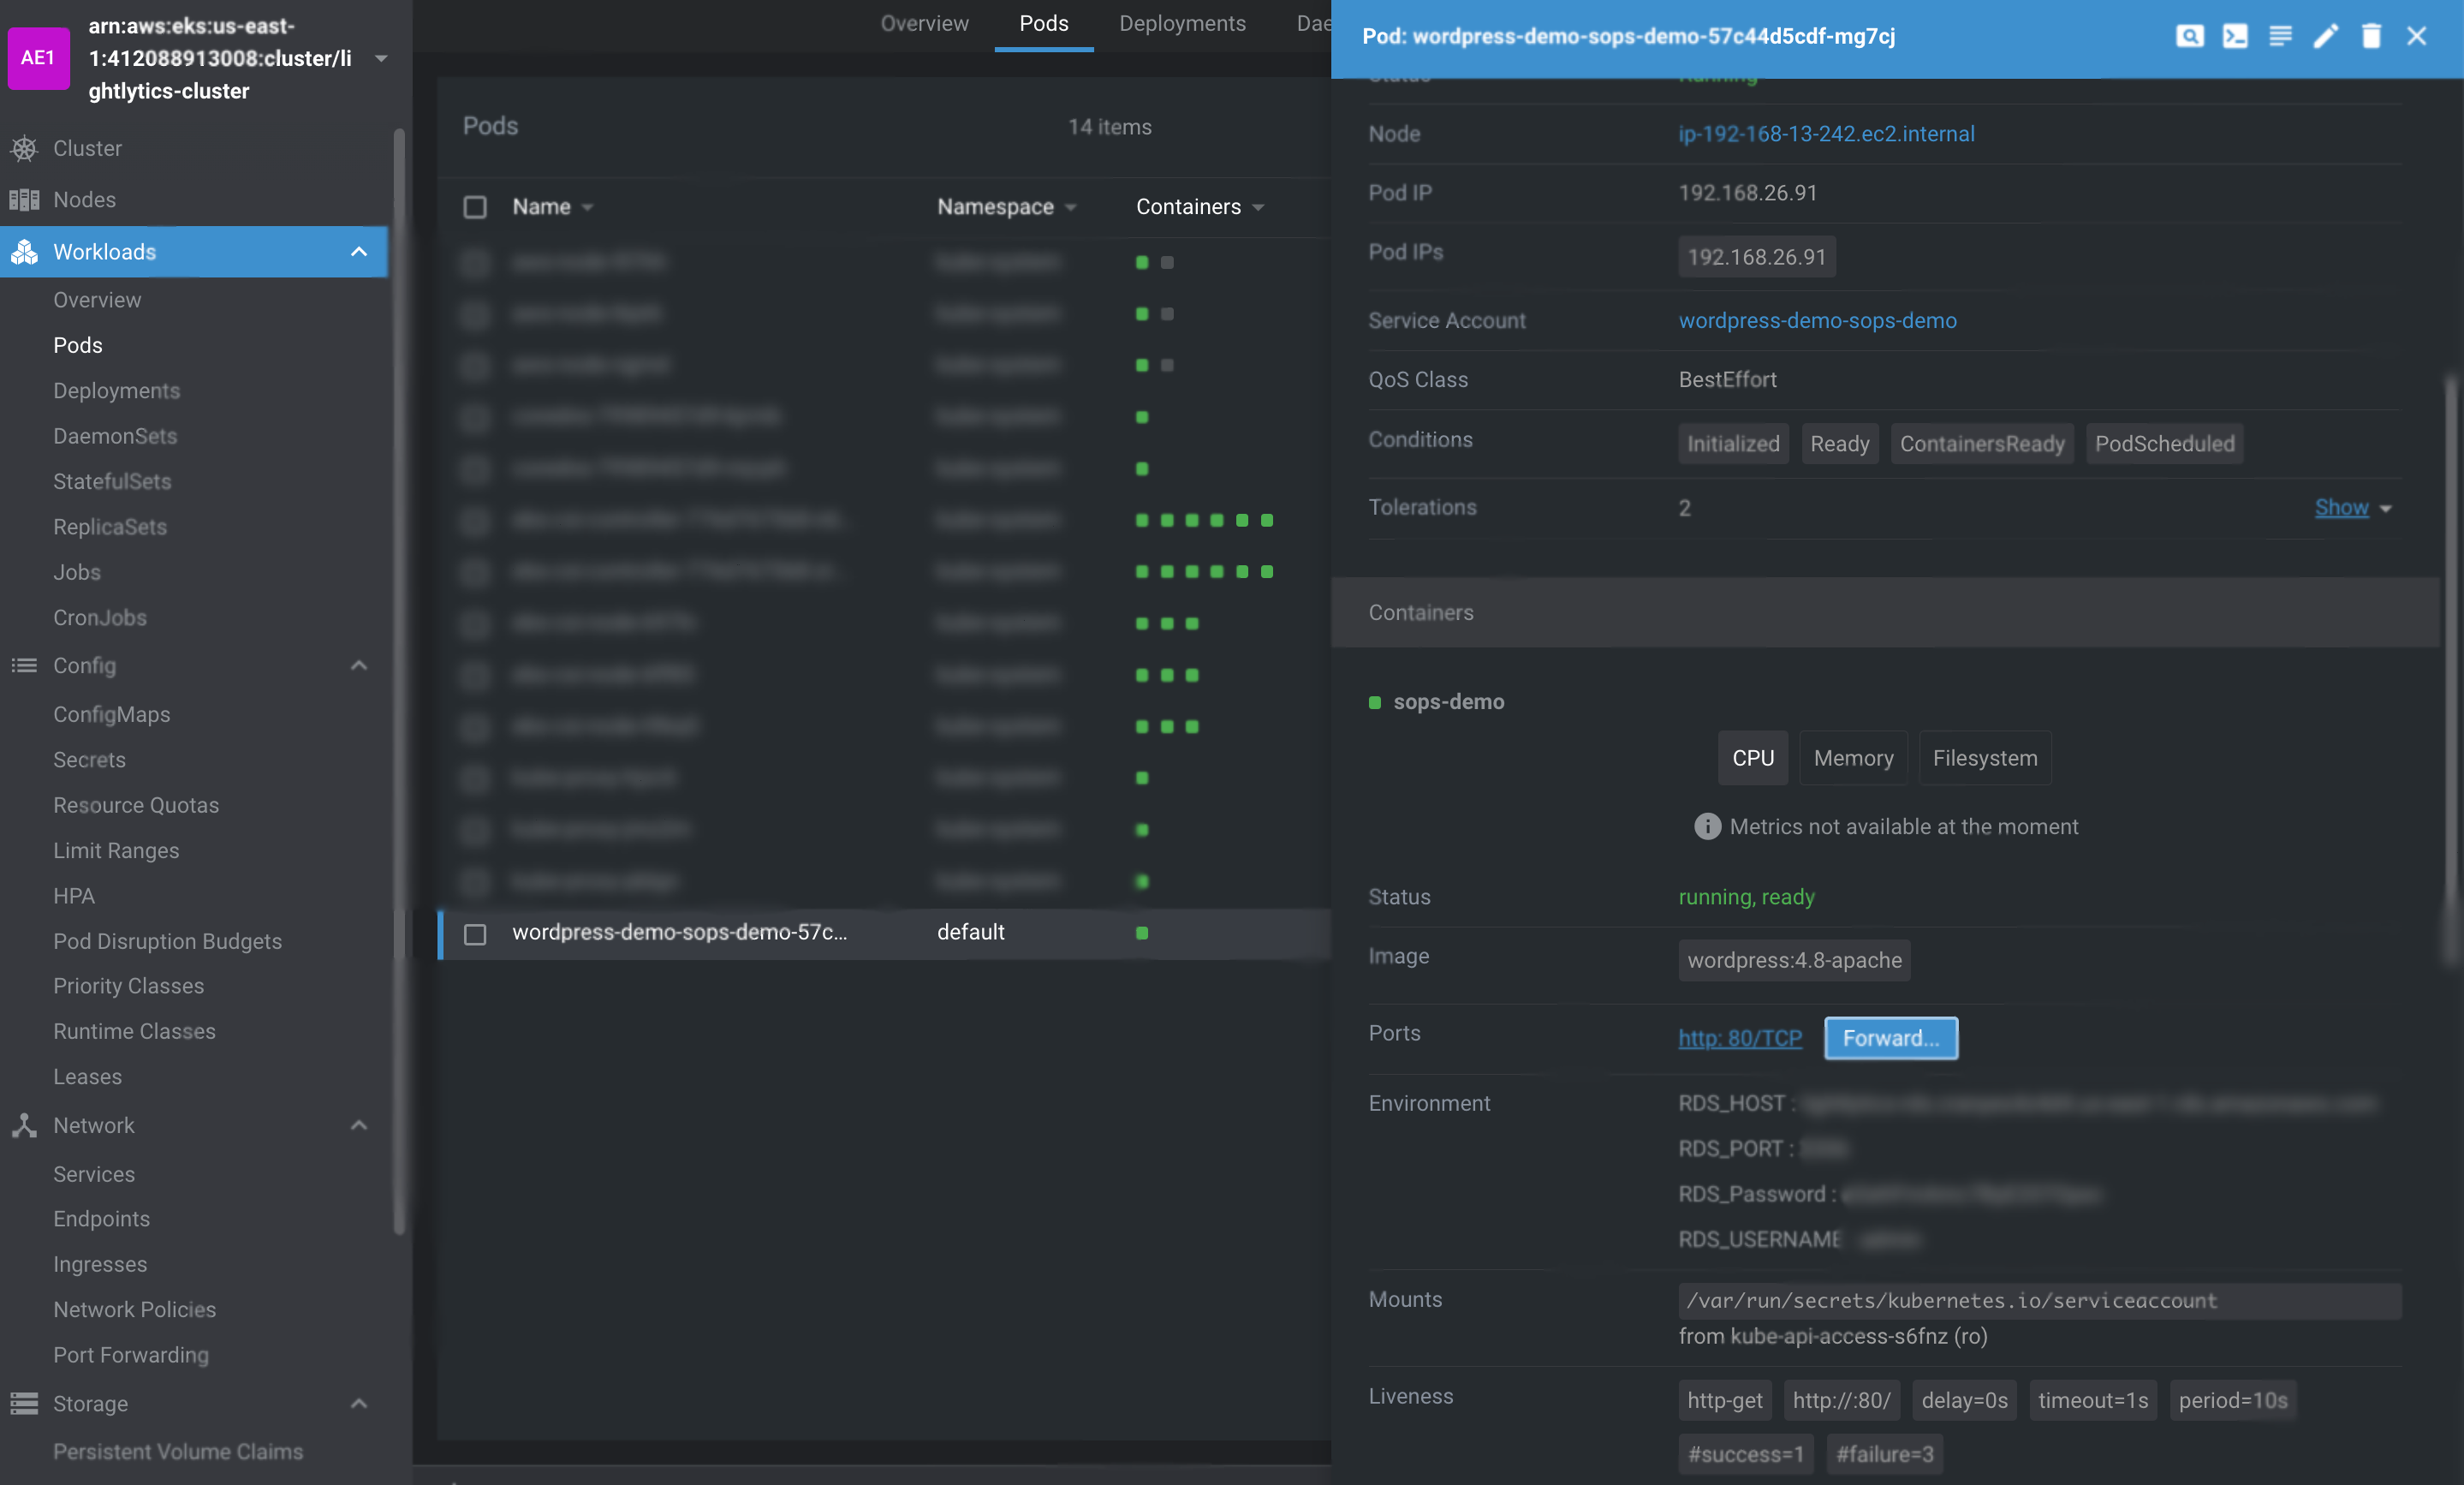Open pod shell terminal icon
Image resolution: width=2464 pixels, height=1485 pixels.
pyautogui.click(x=2234, y=36)
